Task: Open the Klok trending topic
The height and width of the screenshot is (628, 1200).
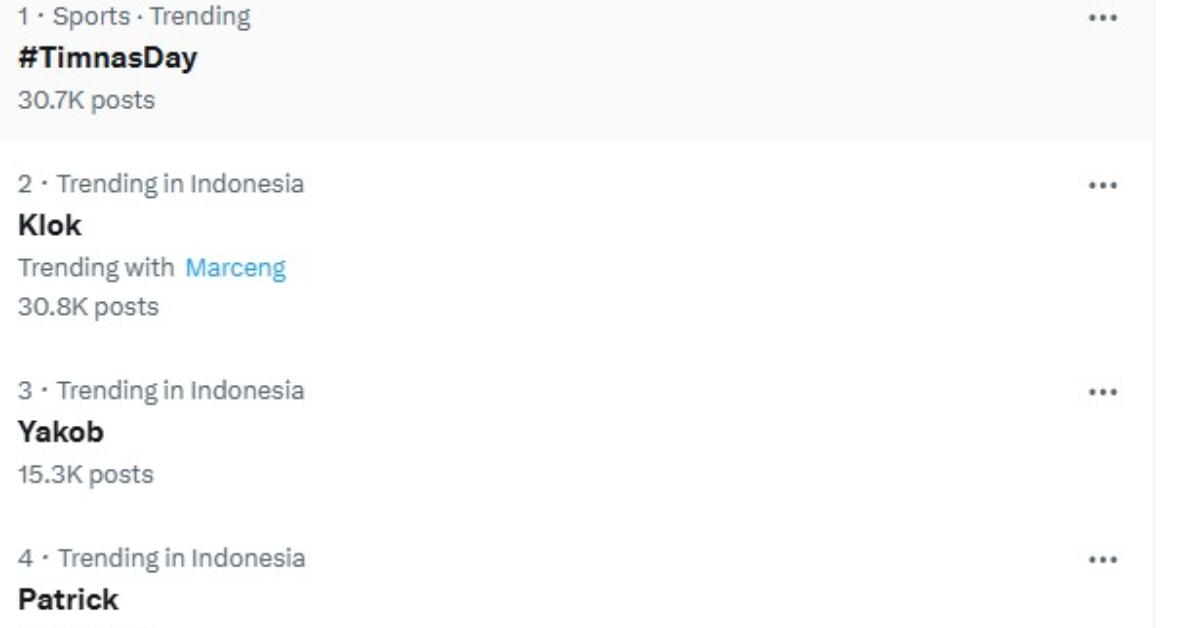Action: [x=50, y=226]
